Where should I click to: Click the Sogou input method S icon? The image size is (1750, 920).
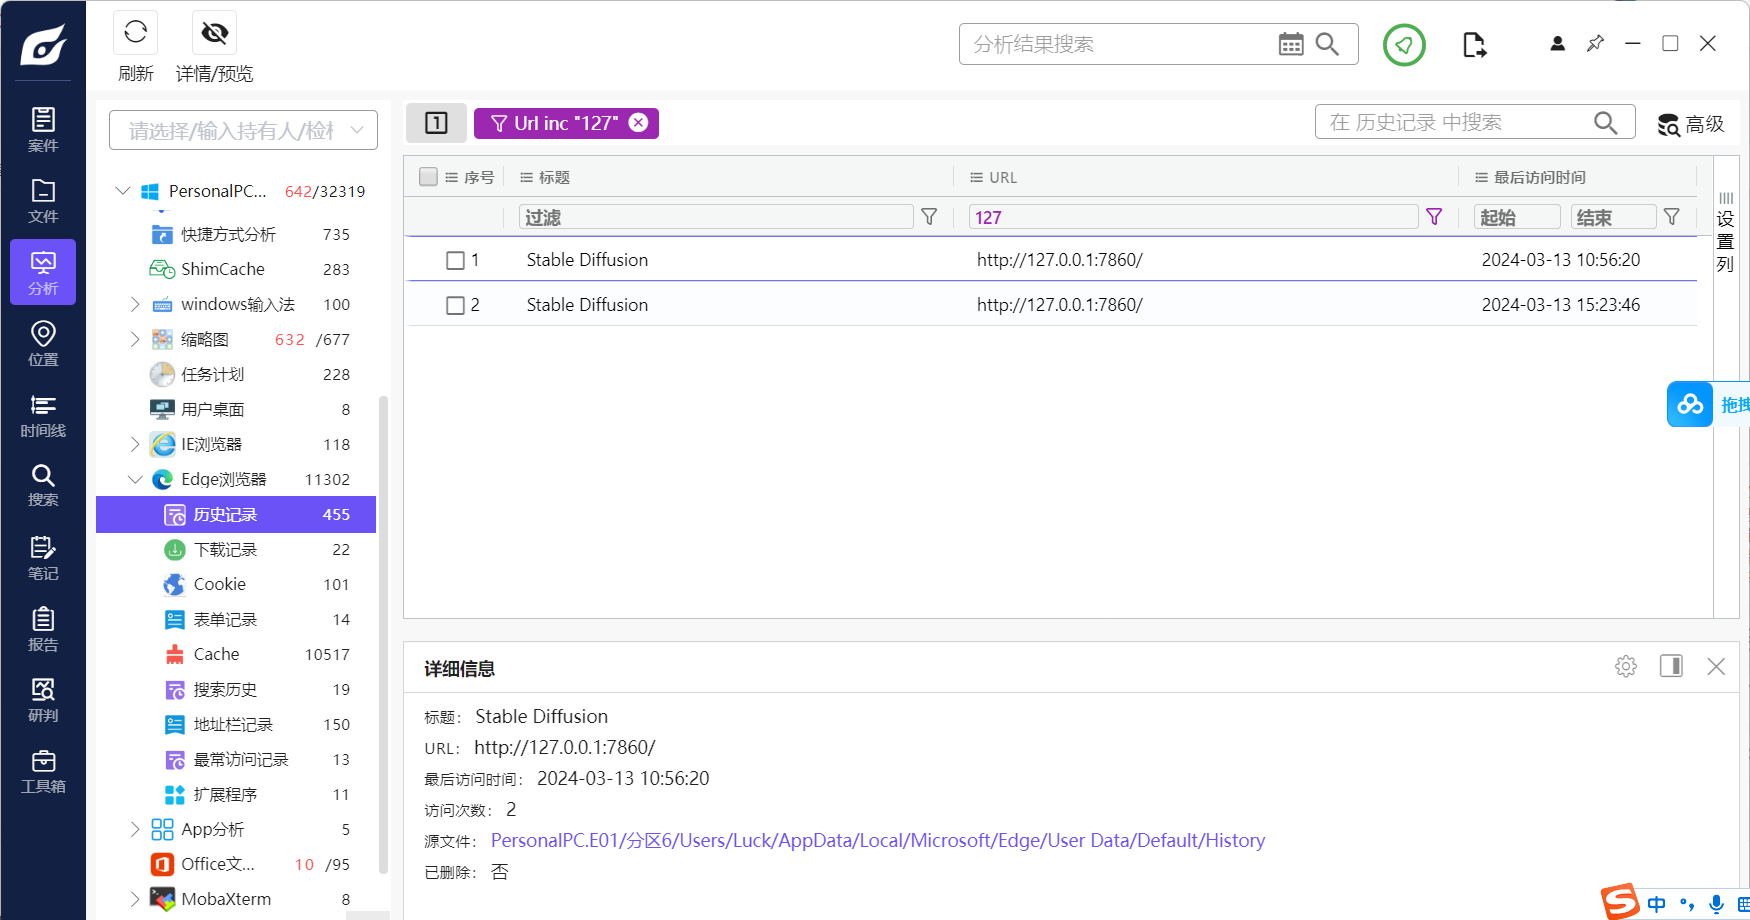pos(1620,902)
